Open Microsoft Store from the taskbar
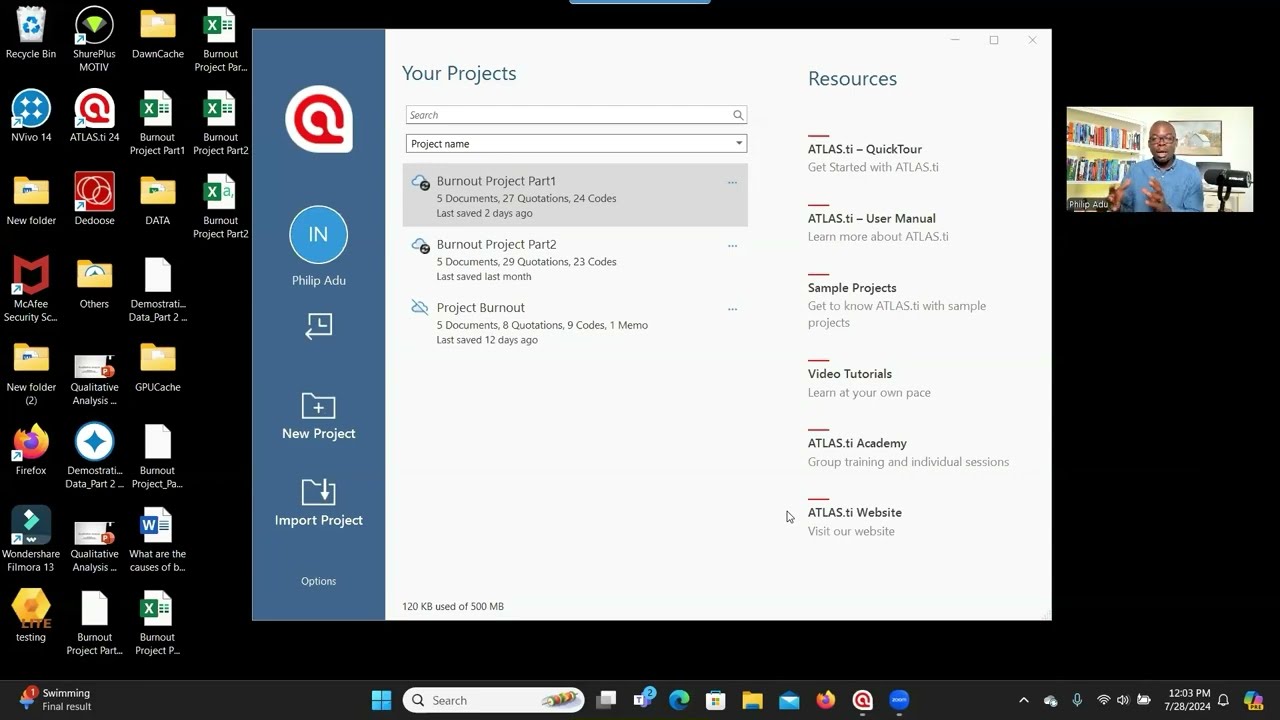The image size is (1280, 720). coord(715,700)
